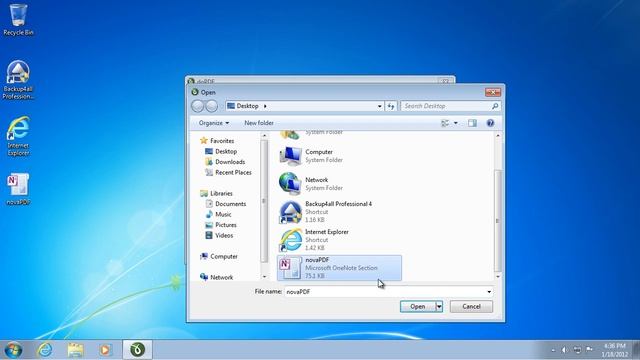The width and height of the screenshot is (640, 360).
Task: Select novaPDF OneNote file on desktop
Action: tap(18, 189)
